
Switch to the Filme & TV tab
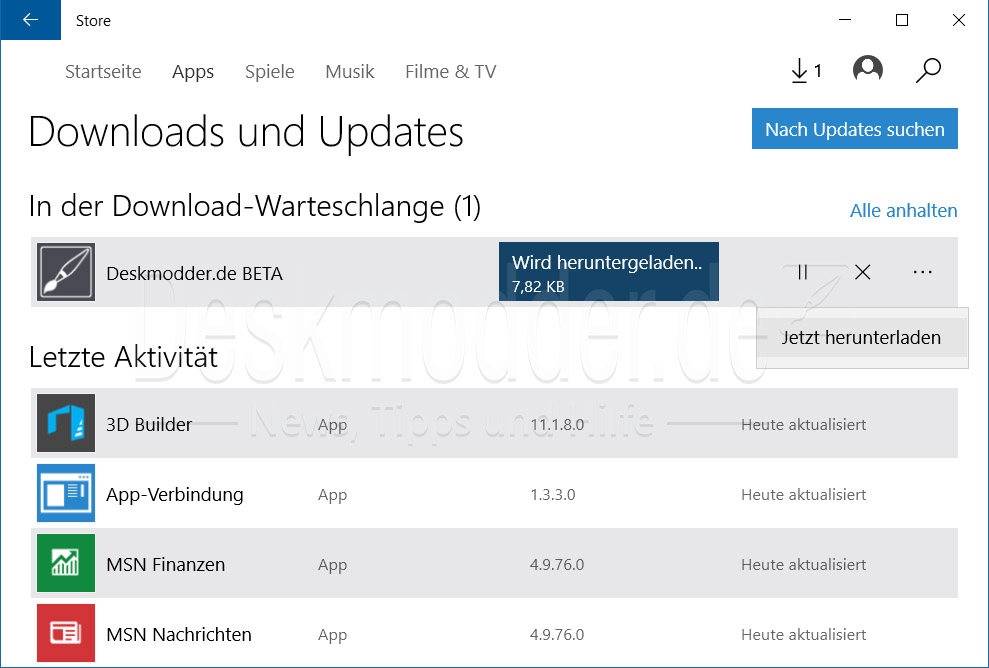(450, 71)
